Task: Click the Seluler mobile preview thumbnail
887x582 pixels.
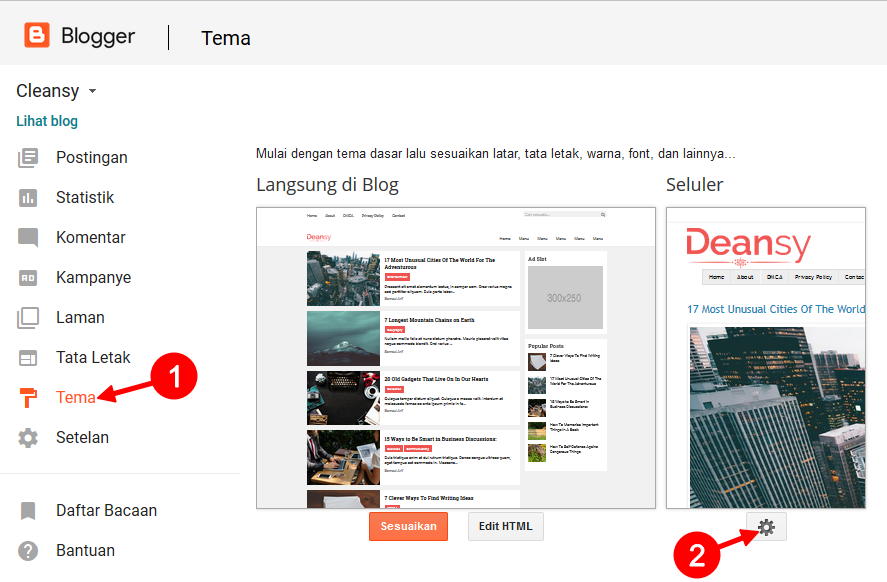Action: [x=766, y=358]
